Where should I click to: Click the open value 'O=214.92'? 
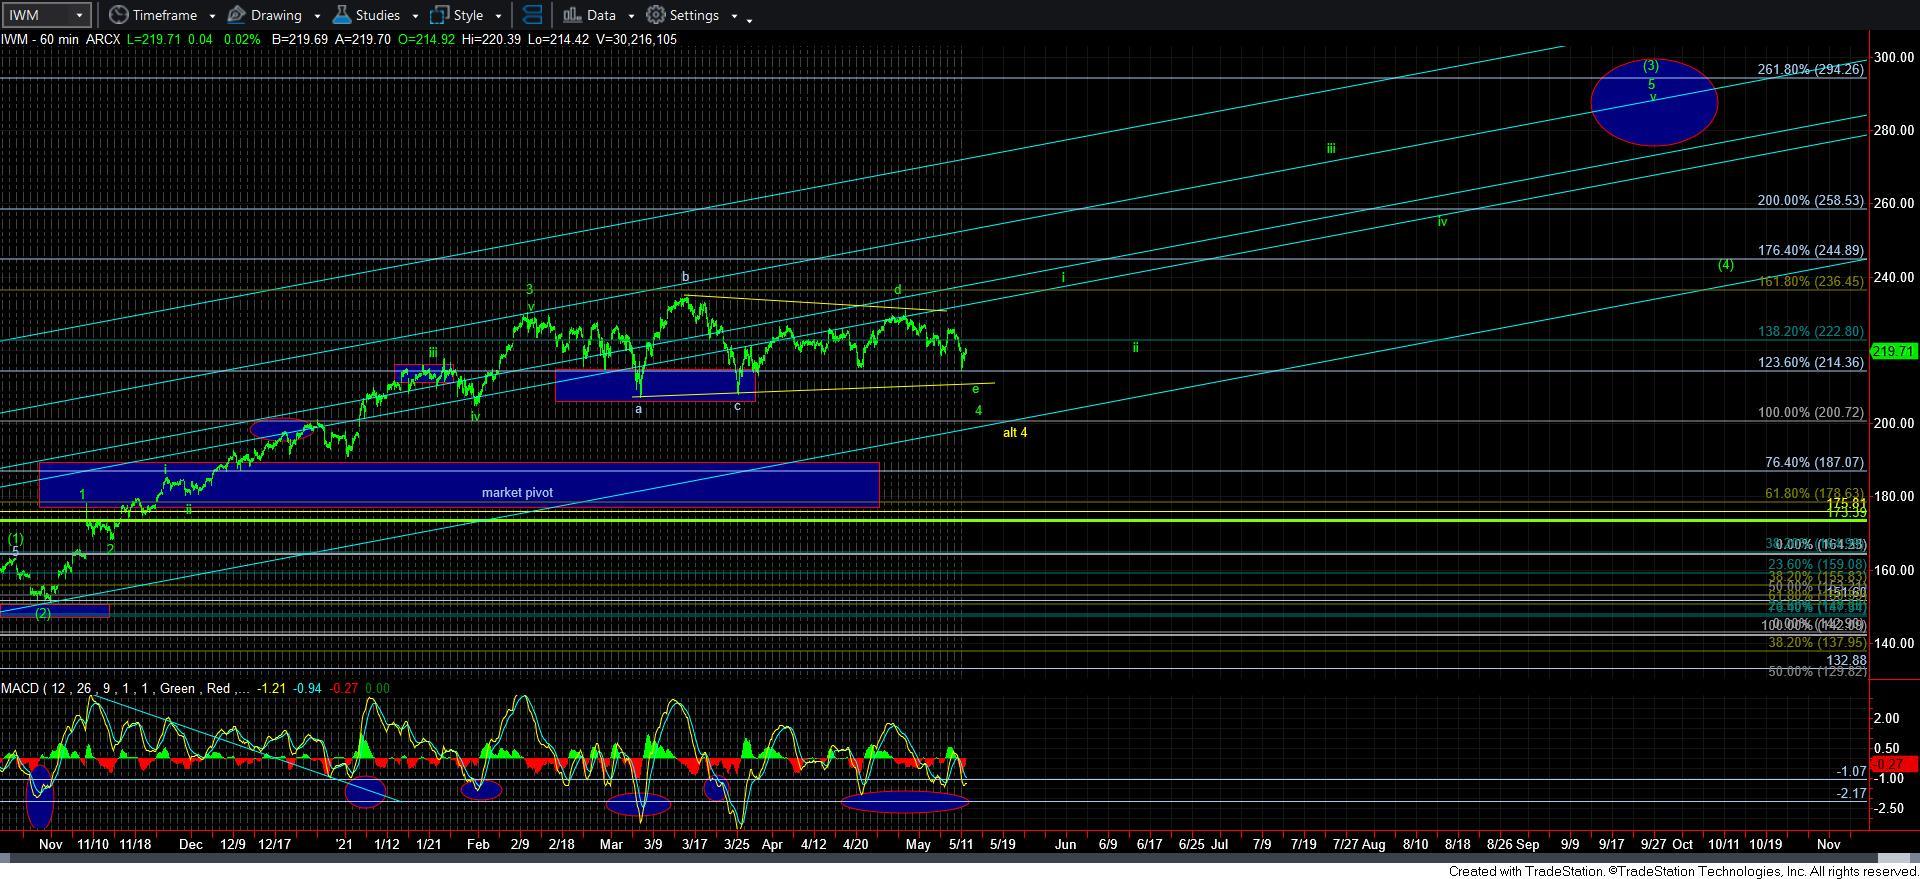pyautogui.click(x=426, y=40)
